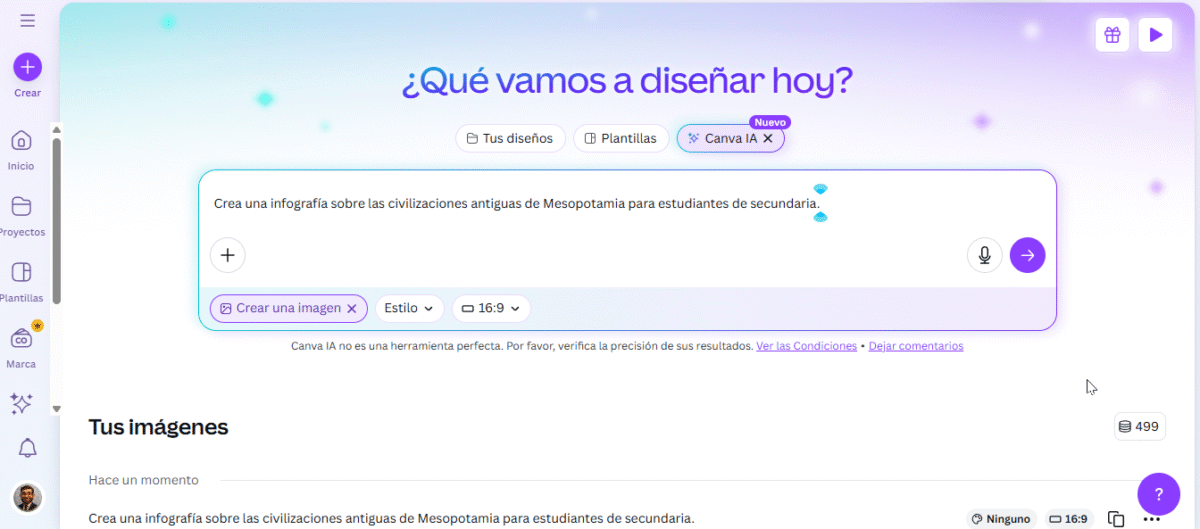Click the purple Crear plus button
Viewport: 1200px width, 529px height.
click(x=27, y=67)
